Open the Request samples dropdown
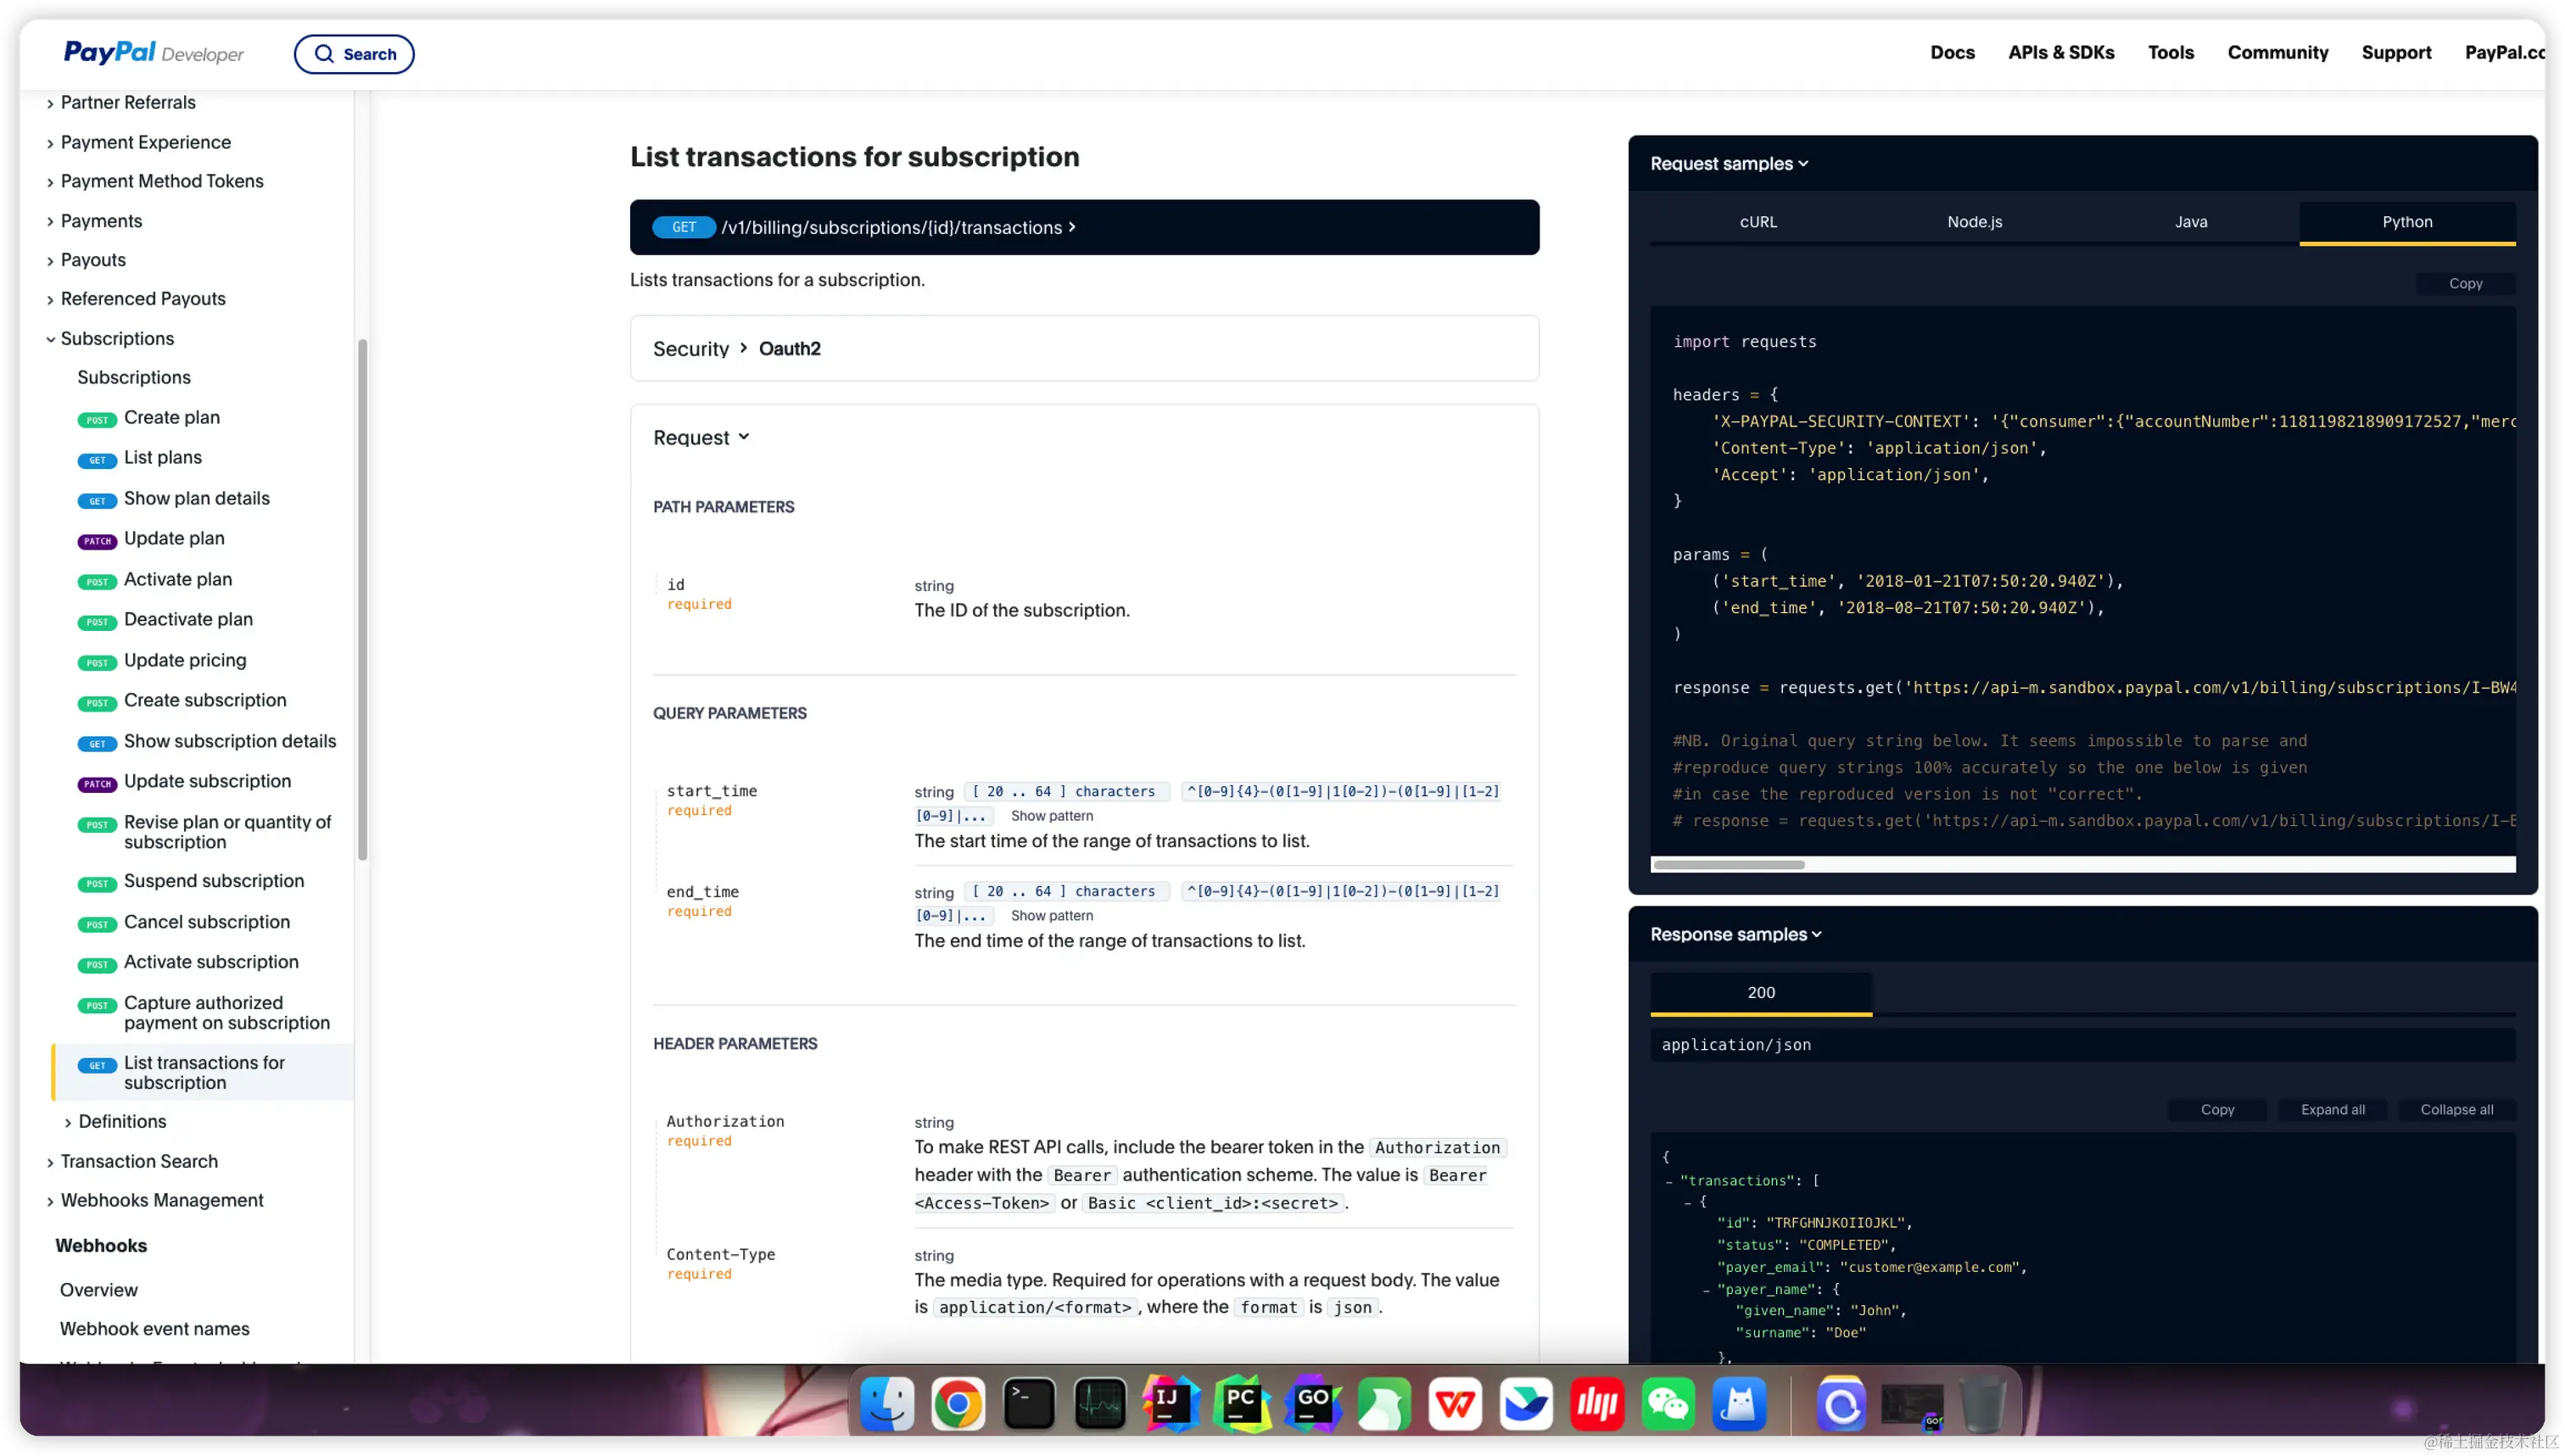This screenshot has width=2565, height=1456. coord(1728,164)
